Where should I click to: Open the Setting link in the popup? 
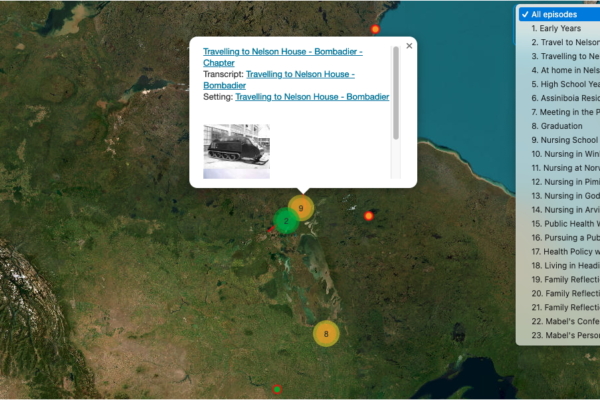[x=312, y=97]
